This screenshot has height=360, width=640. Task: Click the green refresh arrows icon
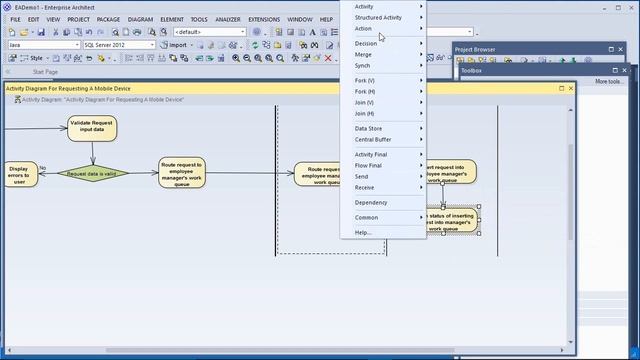pos(255,45)
